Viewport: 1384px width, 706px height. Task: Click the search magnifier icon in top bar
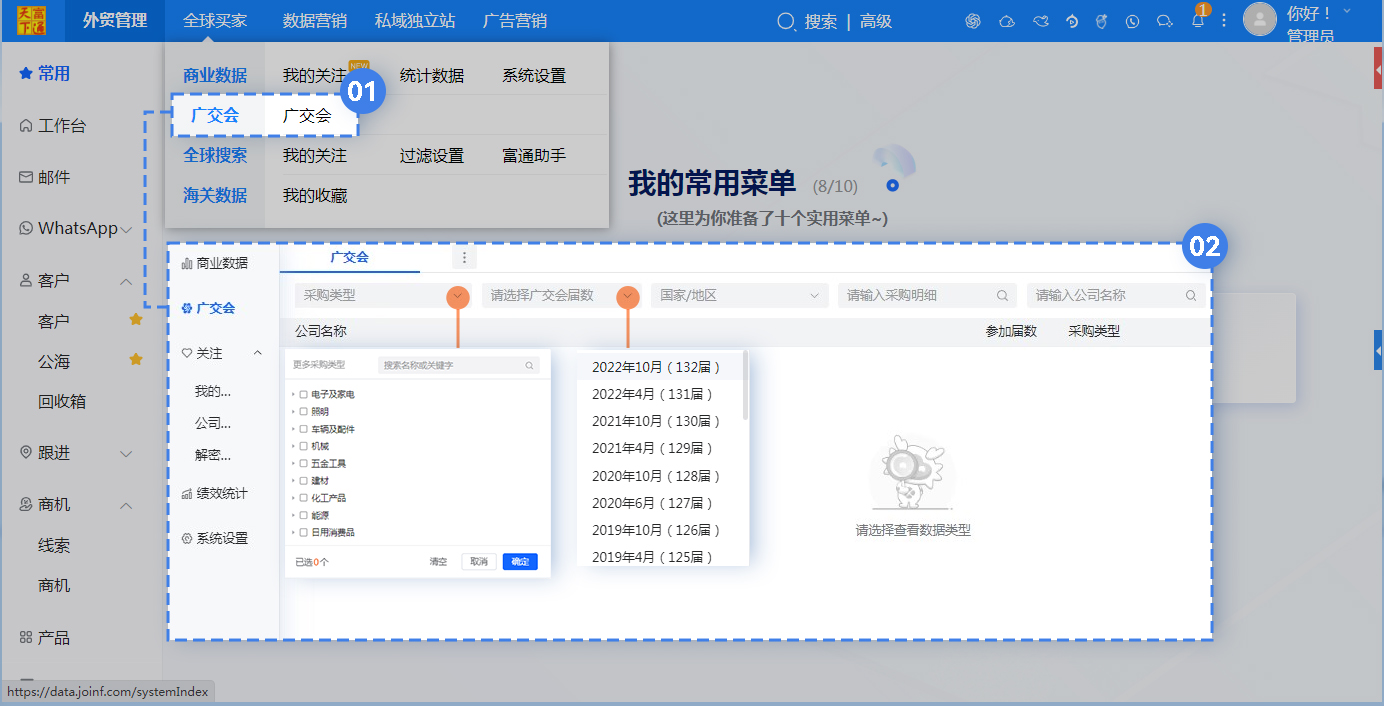click(787, 21)
